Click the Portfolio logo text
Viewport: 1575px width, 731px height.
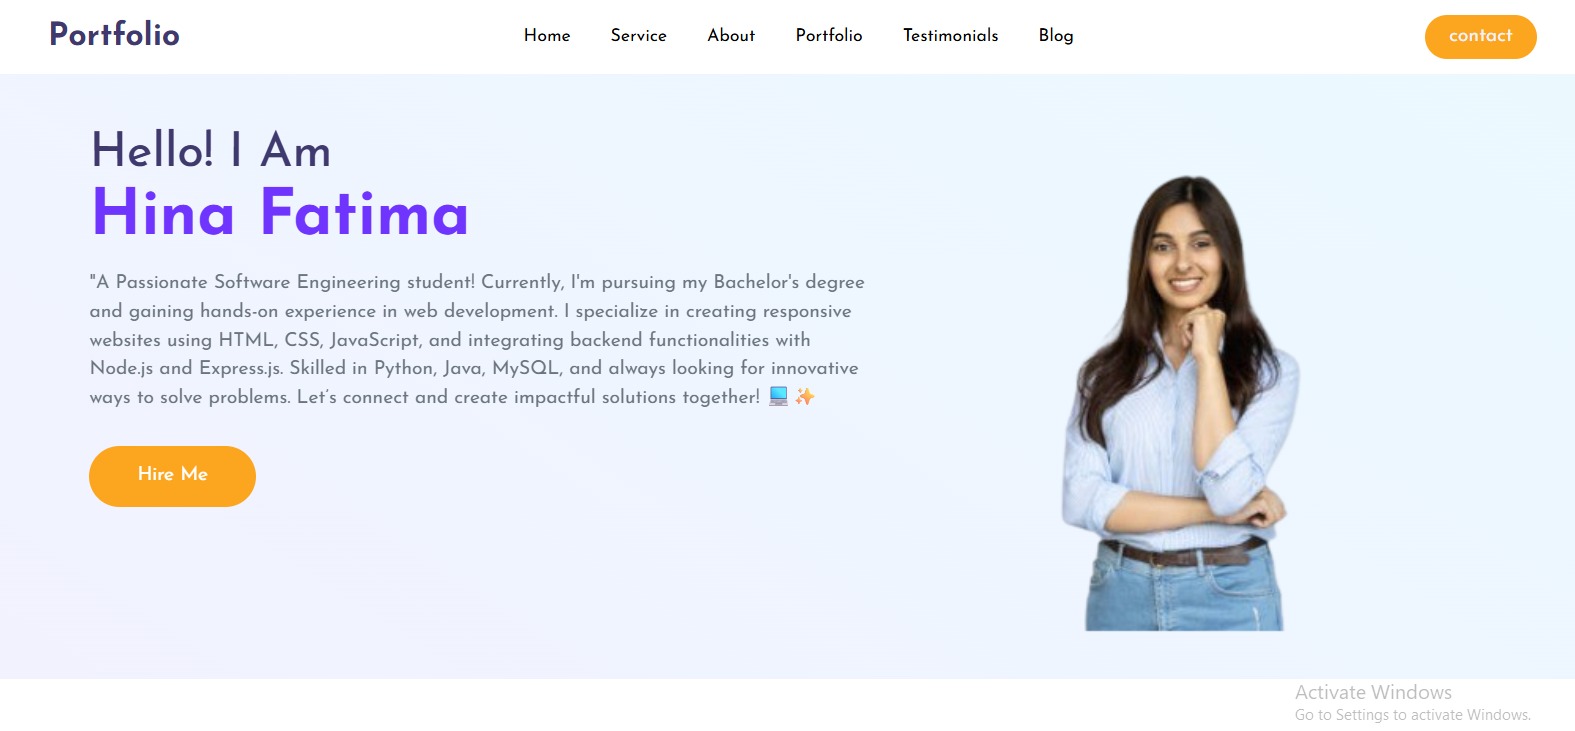(114, 34)
